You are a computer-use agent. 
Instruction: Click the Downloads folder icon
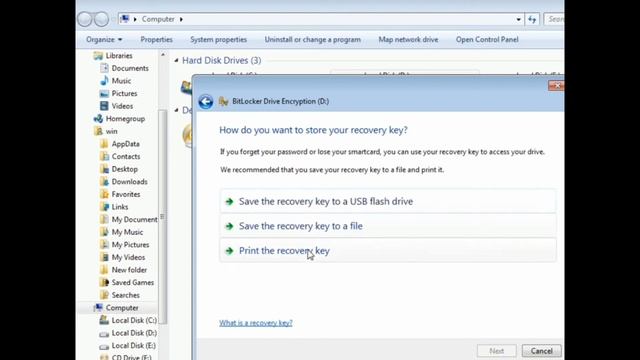(x=104, y=182)
